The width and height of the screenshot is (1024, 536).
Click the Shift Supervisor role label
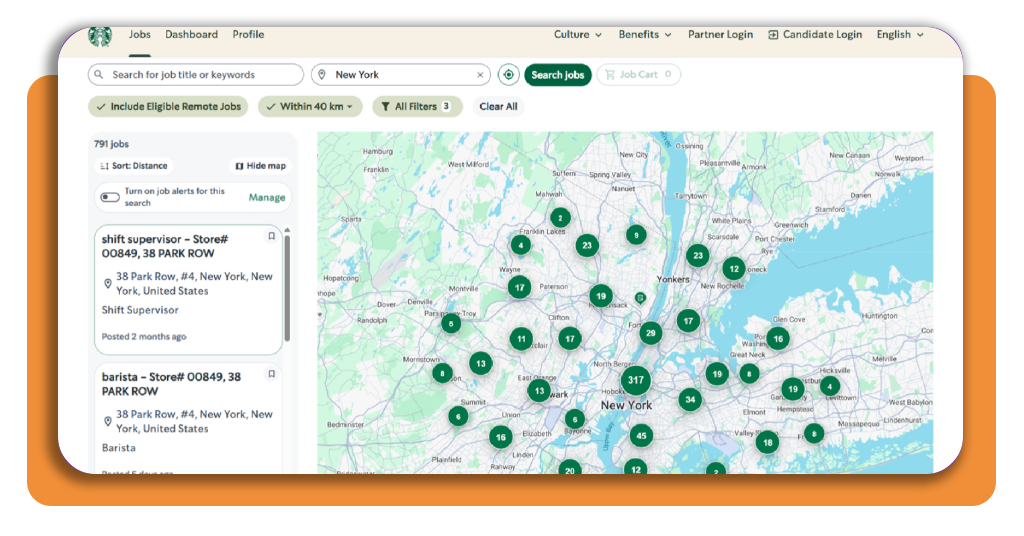pyautogui.click(x=140, y=310)
